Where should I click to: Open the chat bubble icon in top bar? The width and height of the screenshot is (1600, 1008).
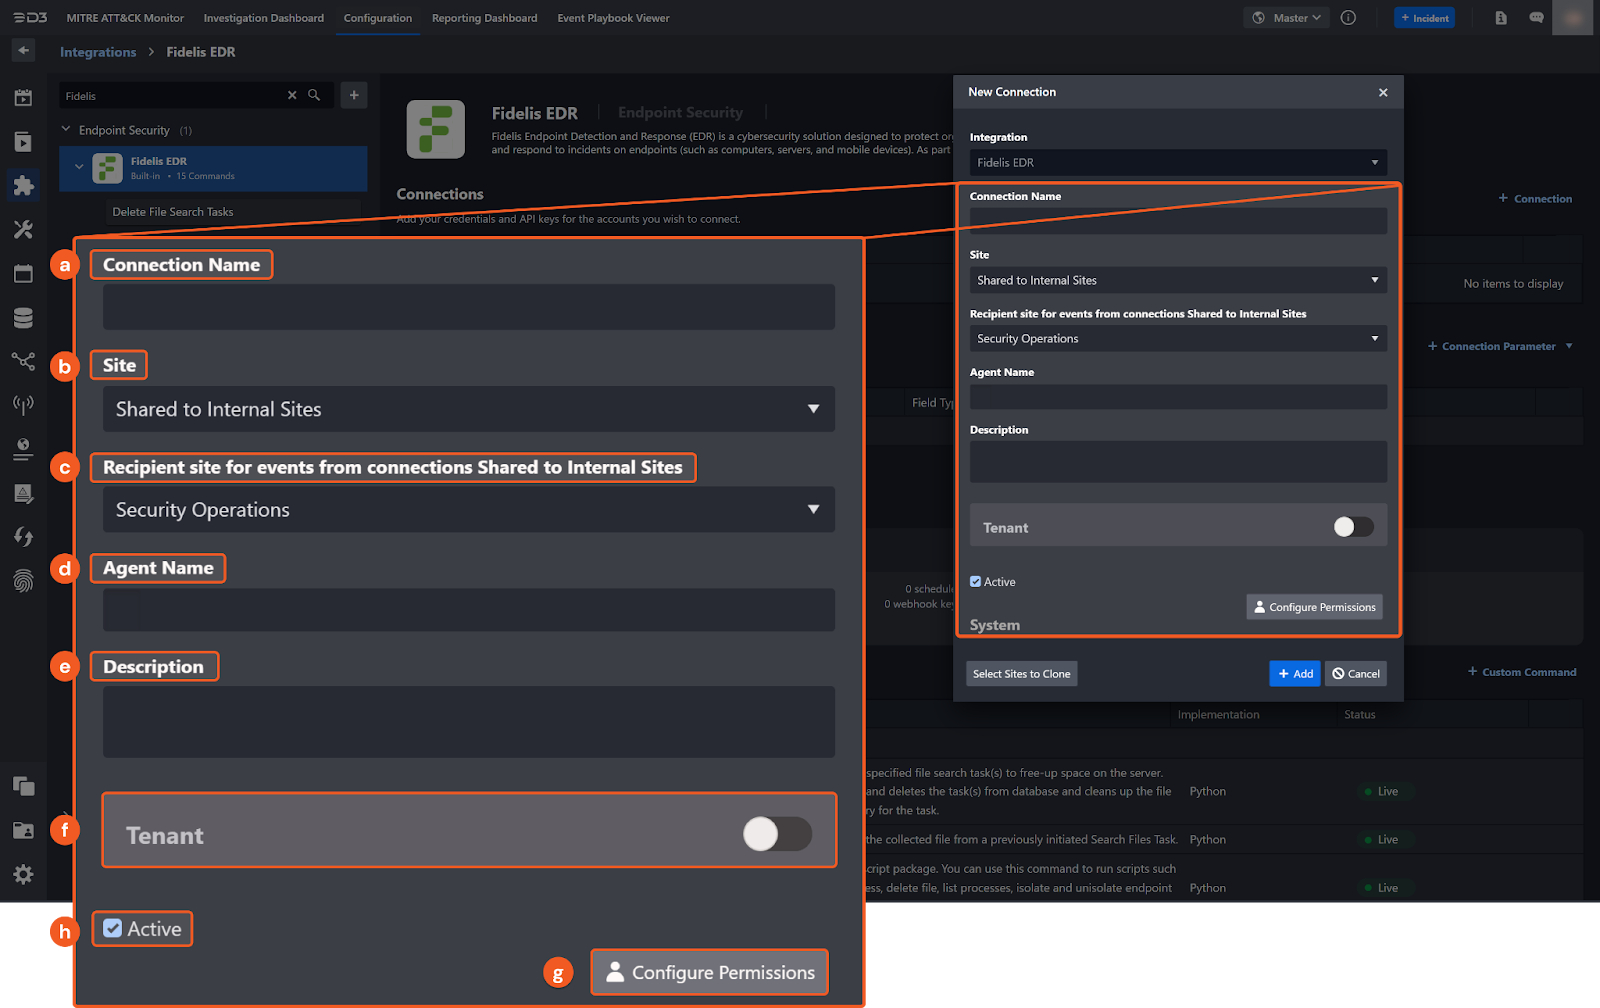click(1536, 18)
